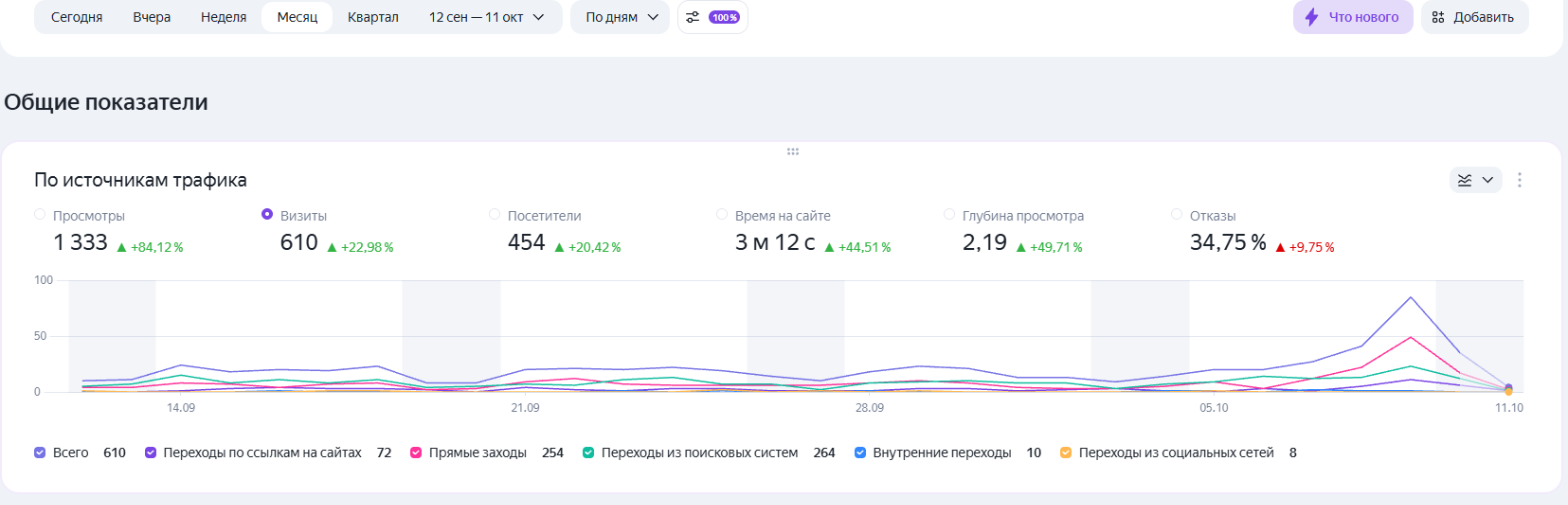The width and height of the screenshot is (1568, 505).
Task: Click the Общие показатели section heading
Action: (106, 102)
